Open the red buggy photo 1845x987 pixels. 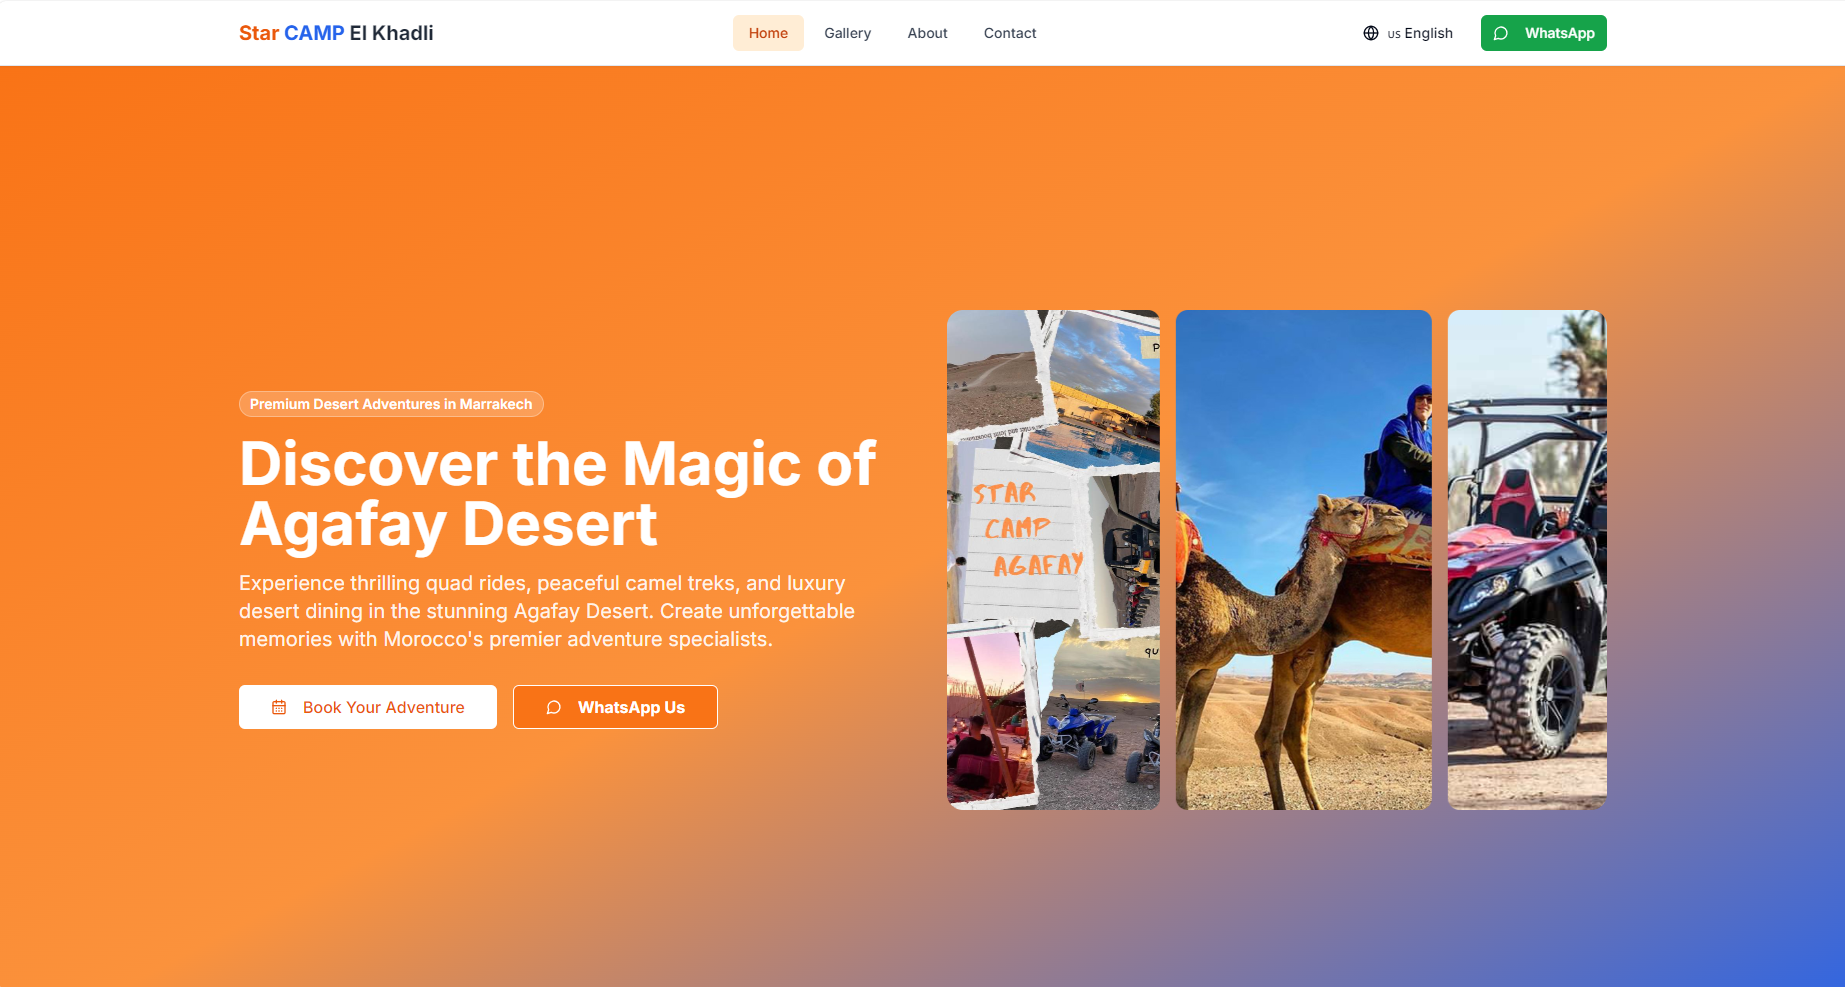1527,560
